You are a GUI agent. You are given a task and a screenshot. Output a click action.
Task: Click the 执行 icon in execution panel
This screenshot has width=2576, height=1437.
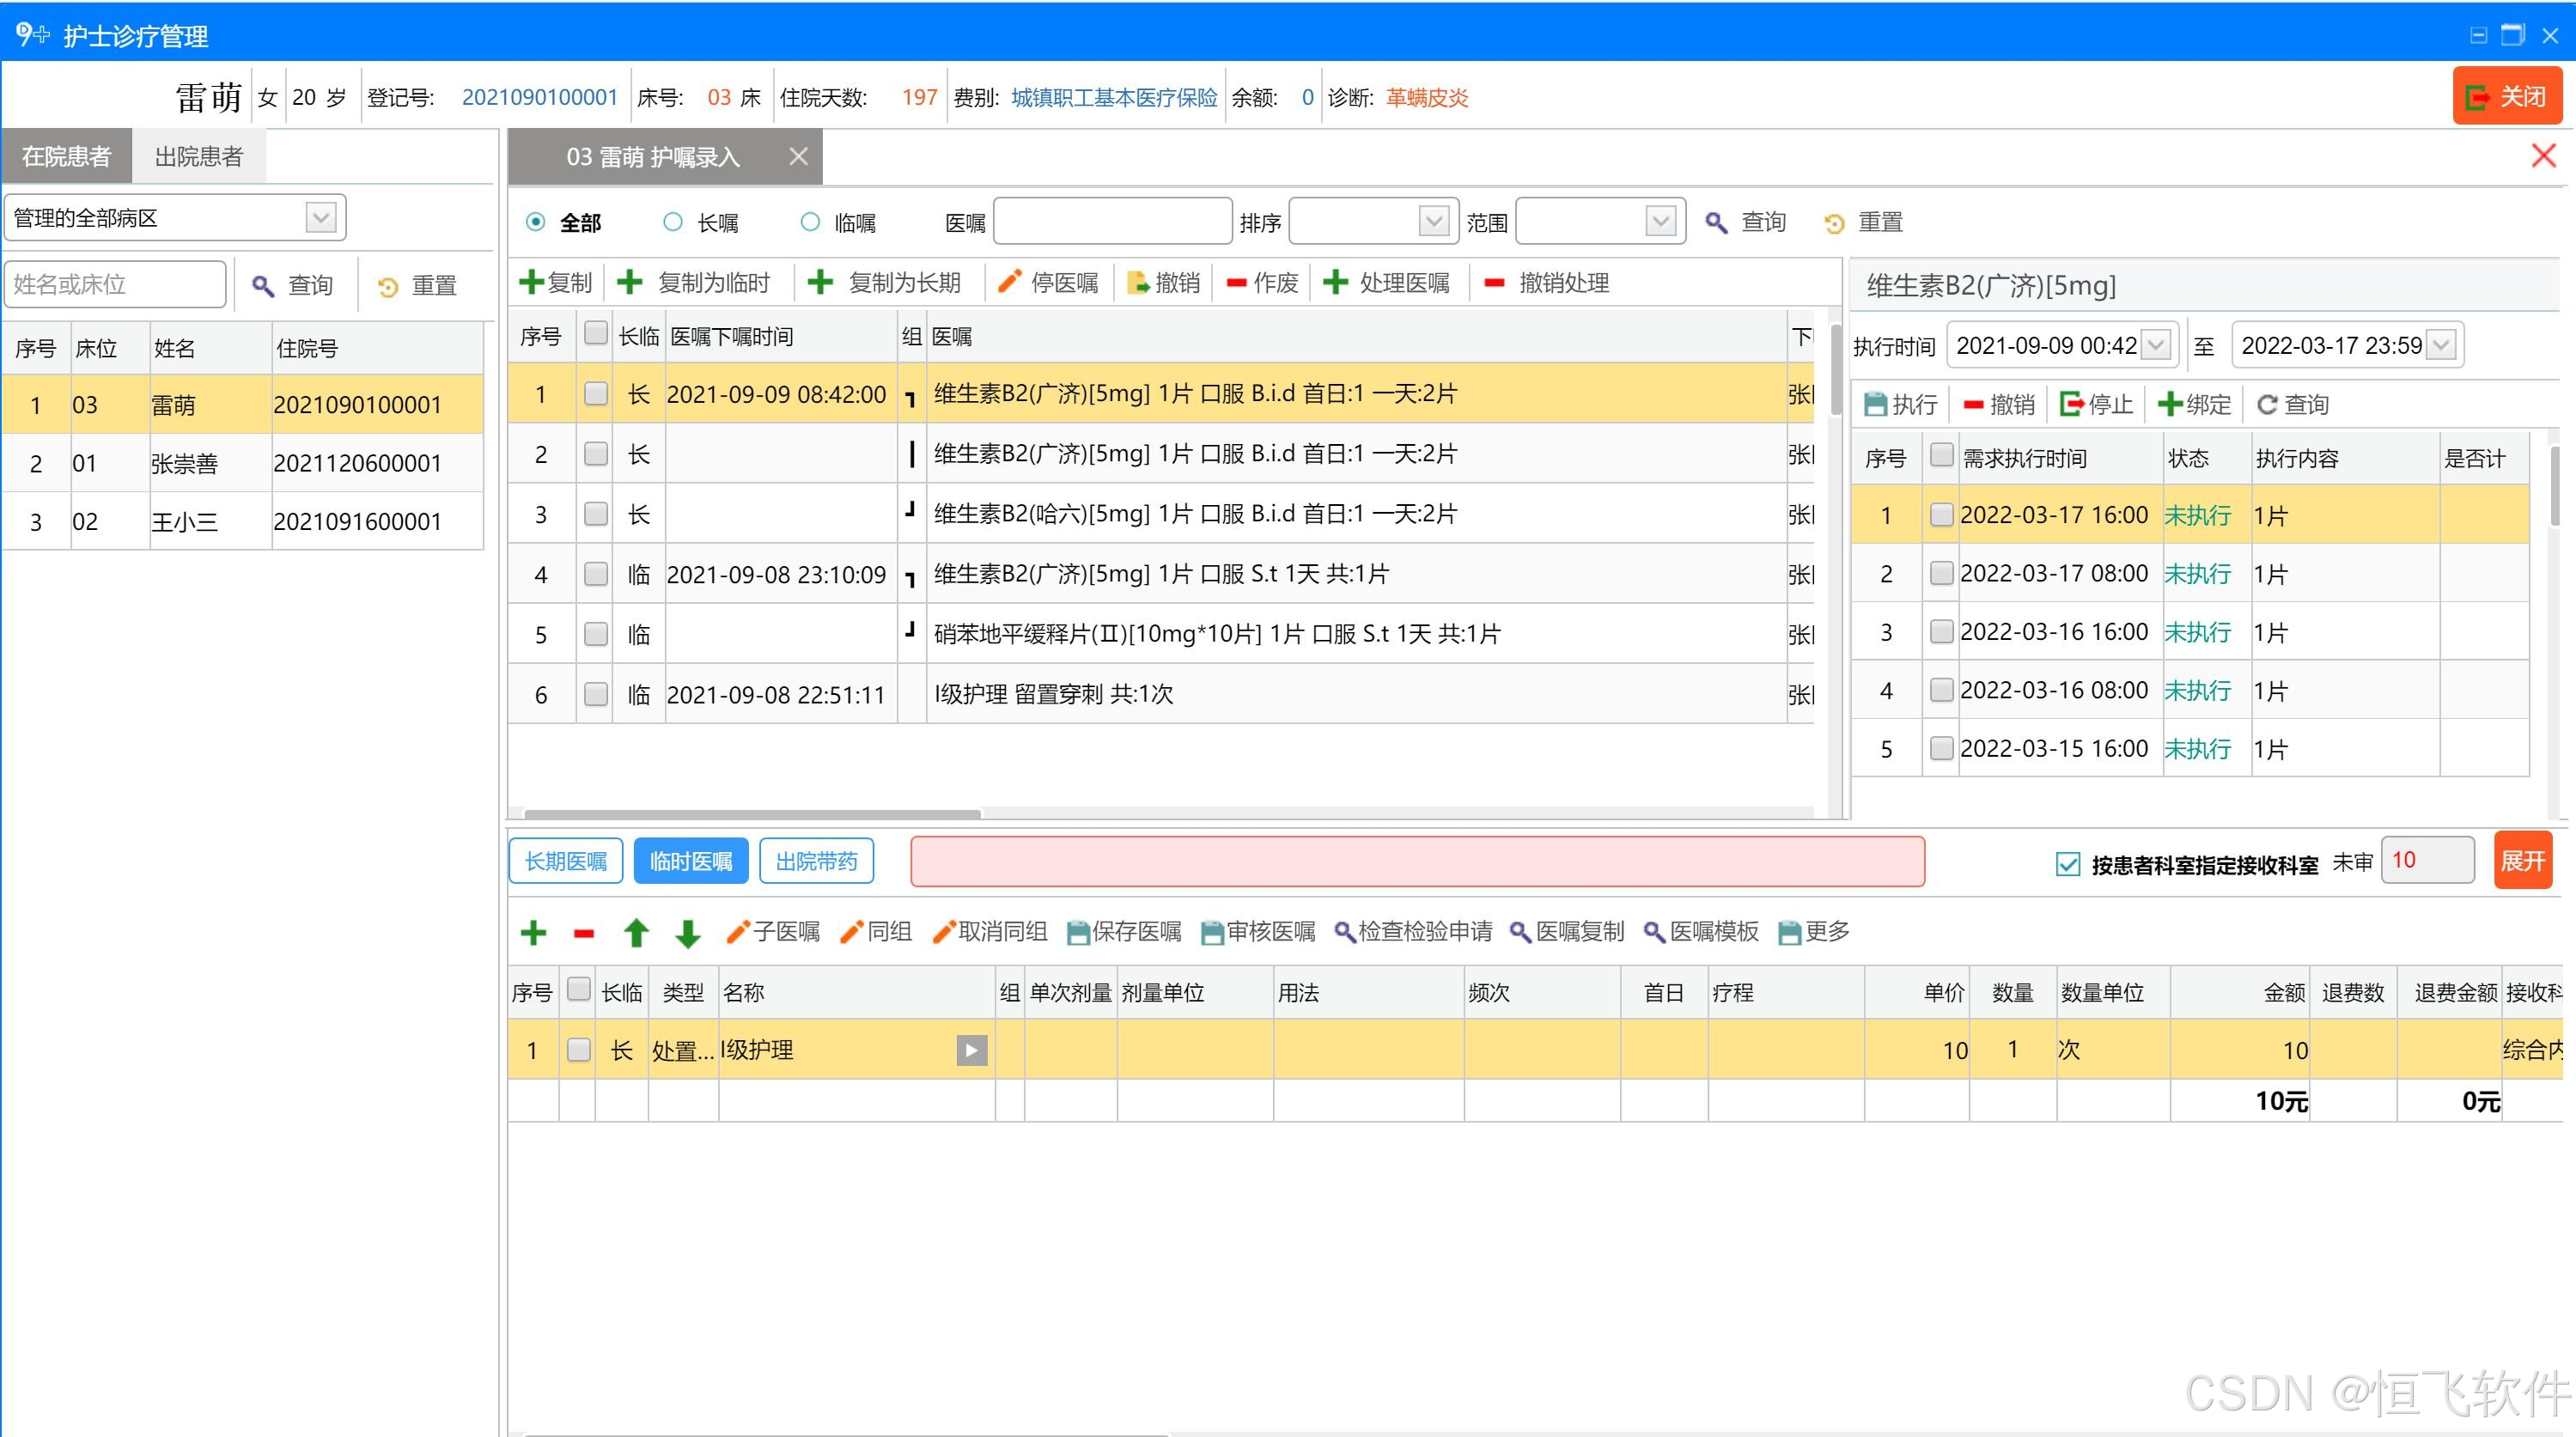[1875, 404]
